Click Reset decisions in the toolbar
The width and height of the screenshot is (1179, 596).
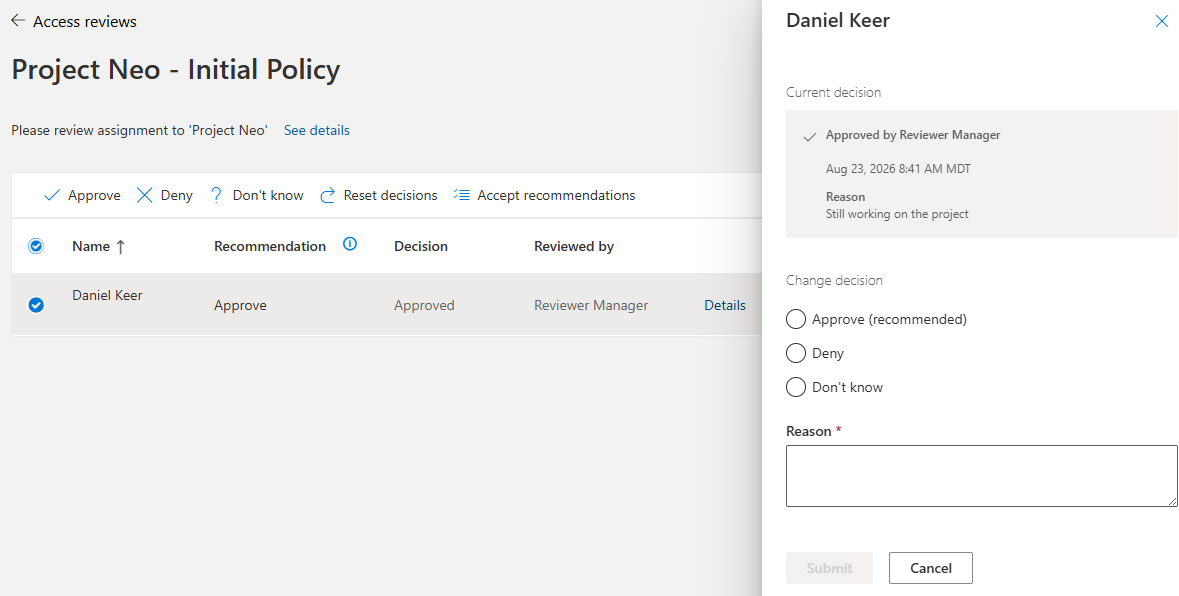378,195
